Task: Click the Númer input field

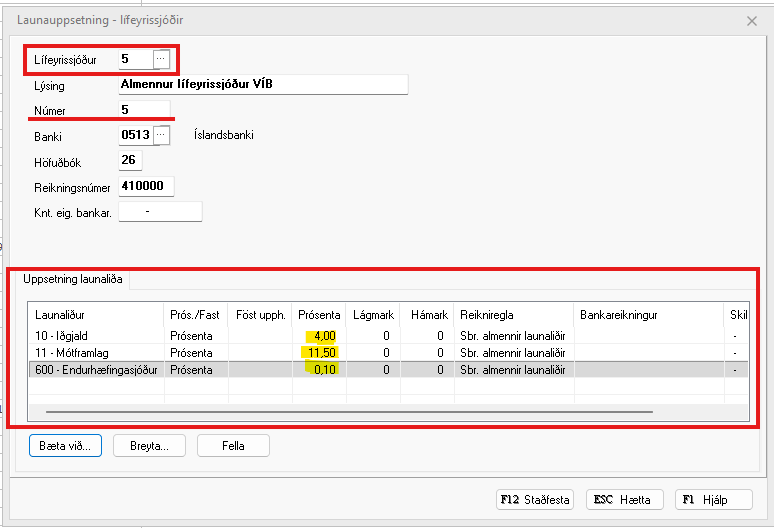Action: [x=144, y=109]
